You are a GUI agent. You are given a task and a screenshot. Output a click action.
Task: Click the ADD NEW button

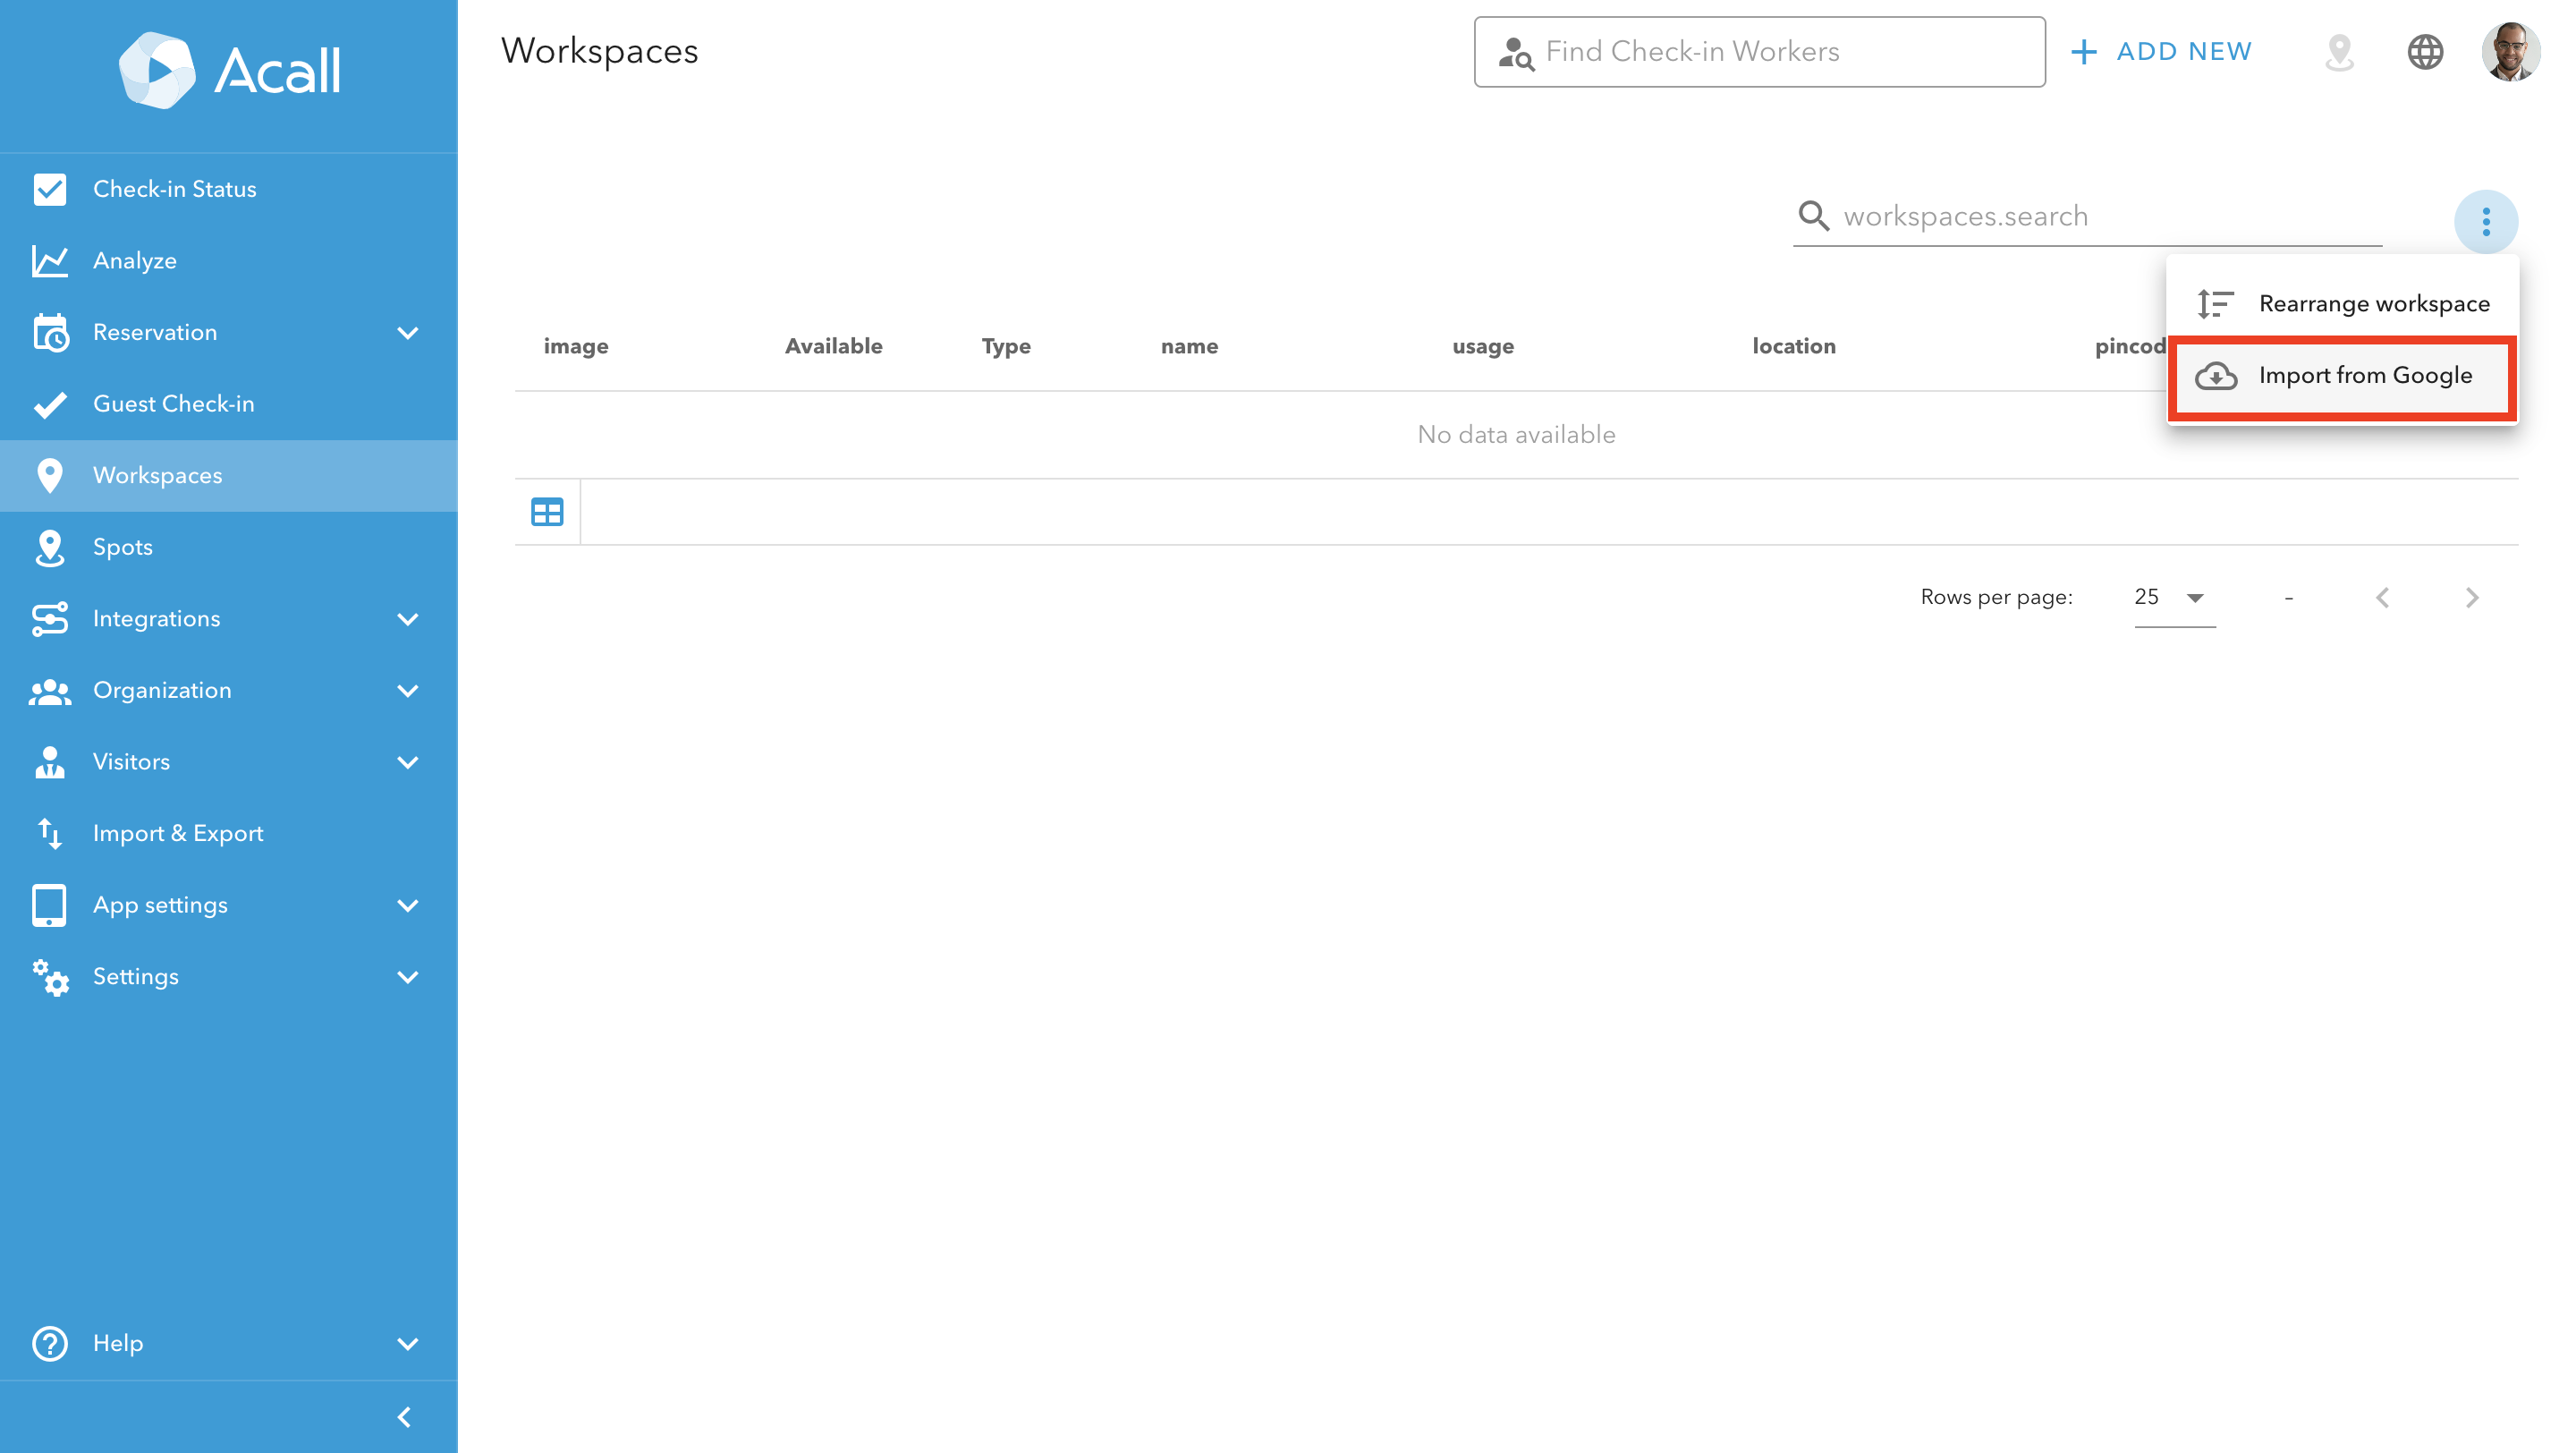click(x=2161, y=51)
